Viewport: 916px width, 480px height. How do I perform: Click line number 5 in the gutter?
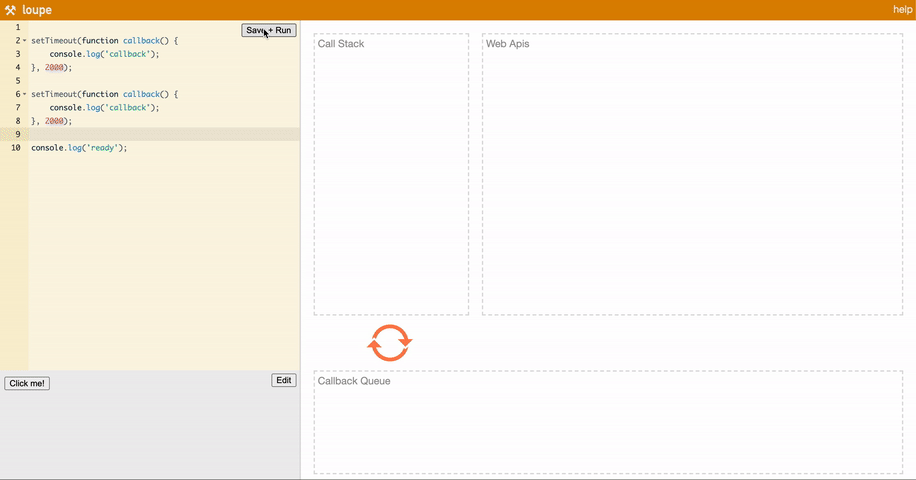[18, 81]
